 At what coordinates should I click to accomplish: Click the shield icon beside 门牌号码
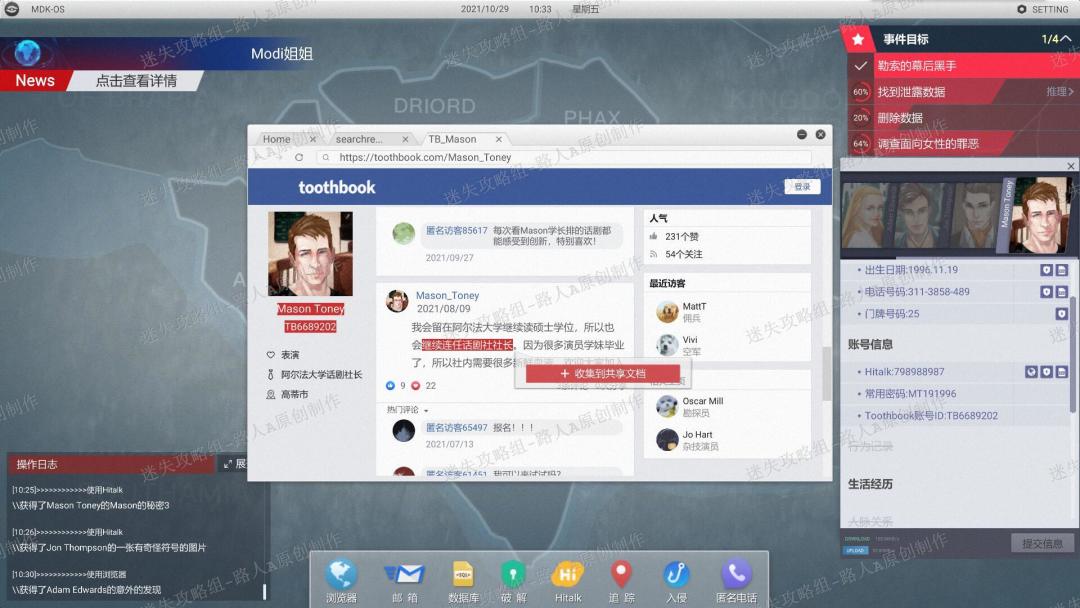1061,314
